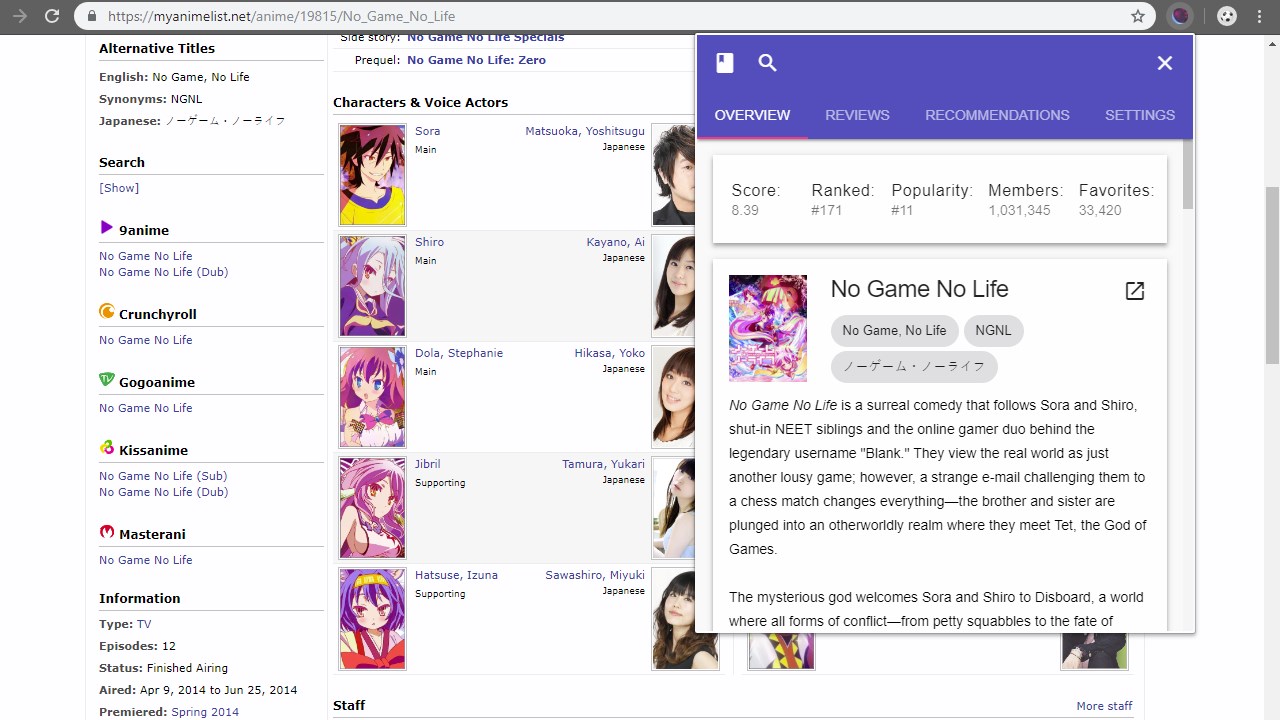Open No Game No Life in new tab icon
The image size is (1280, 720).
1135,291
